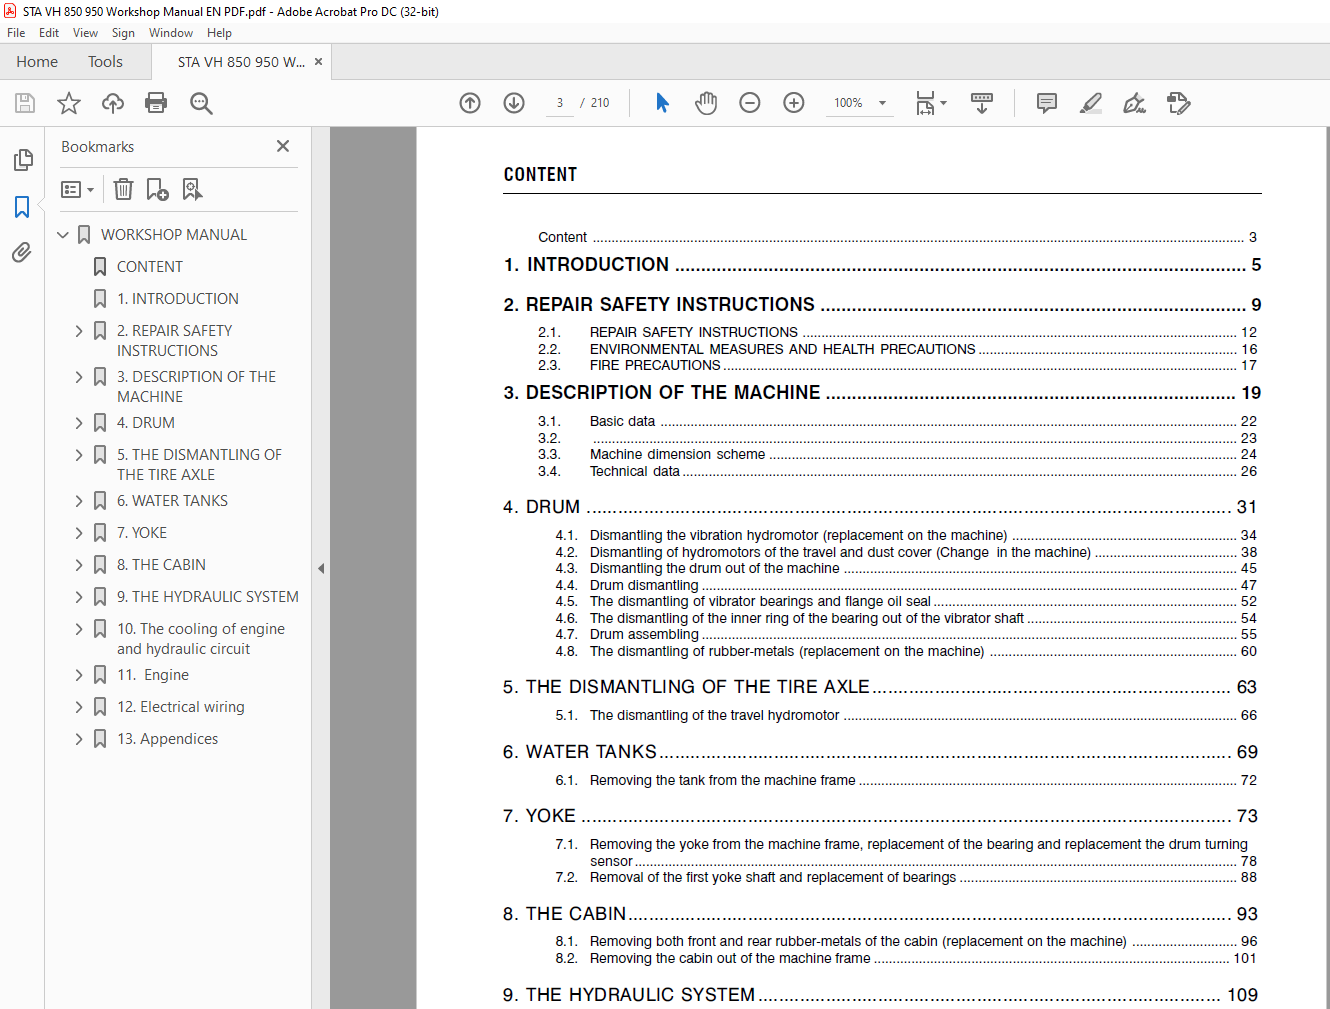Open the Window menu
The height and width of the screenshot is (1009, 1330).
pyautogui.click(x=171, y=33)
